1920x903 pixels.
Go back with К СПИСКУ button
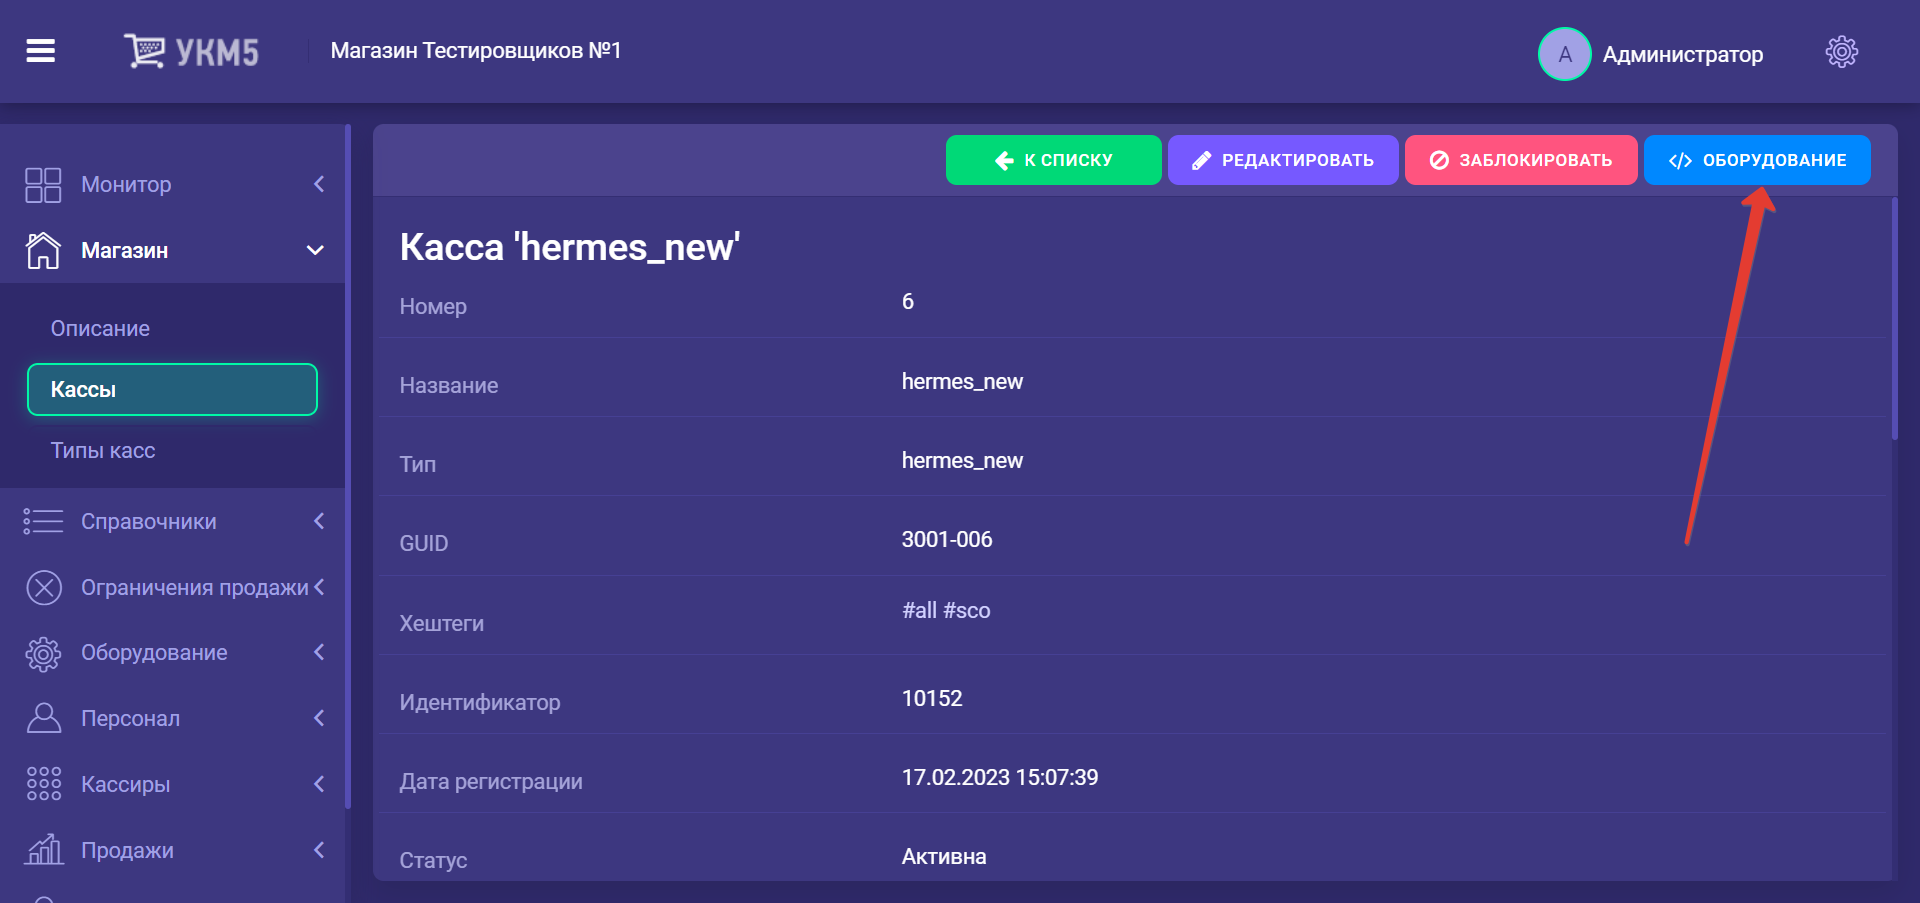(x=1053, y=160)
